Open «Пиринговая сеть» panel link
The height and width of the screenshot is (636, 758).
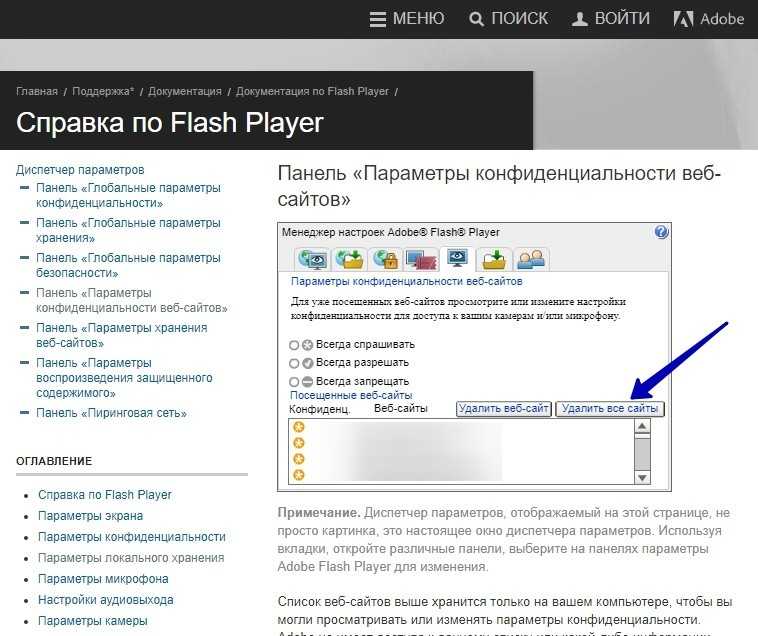point(111,413)
